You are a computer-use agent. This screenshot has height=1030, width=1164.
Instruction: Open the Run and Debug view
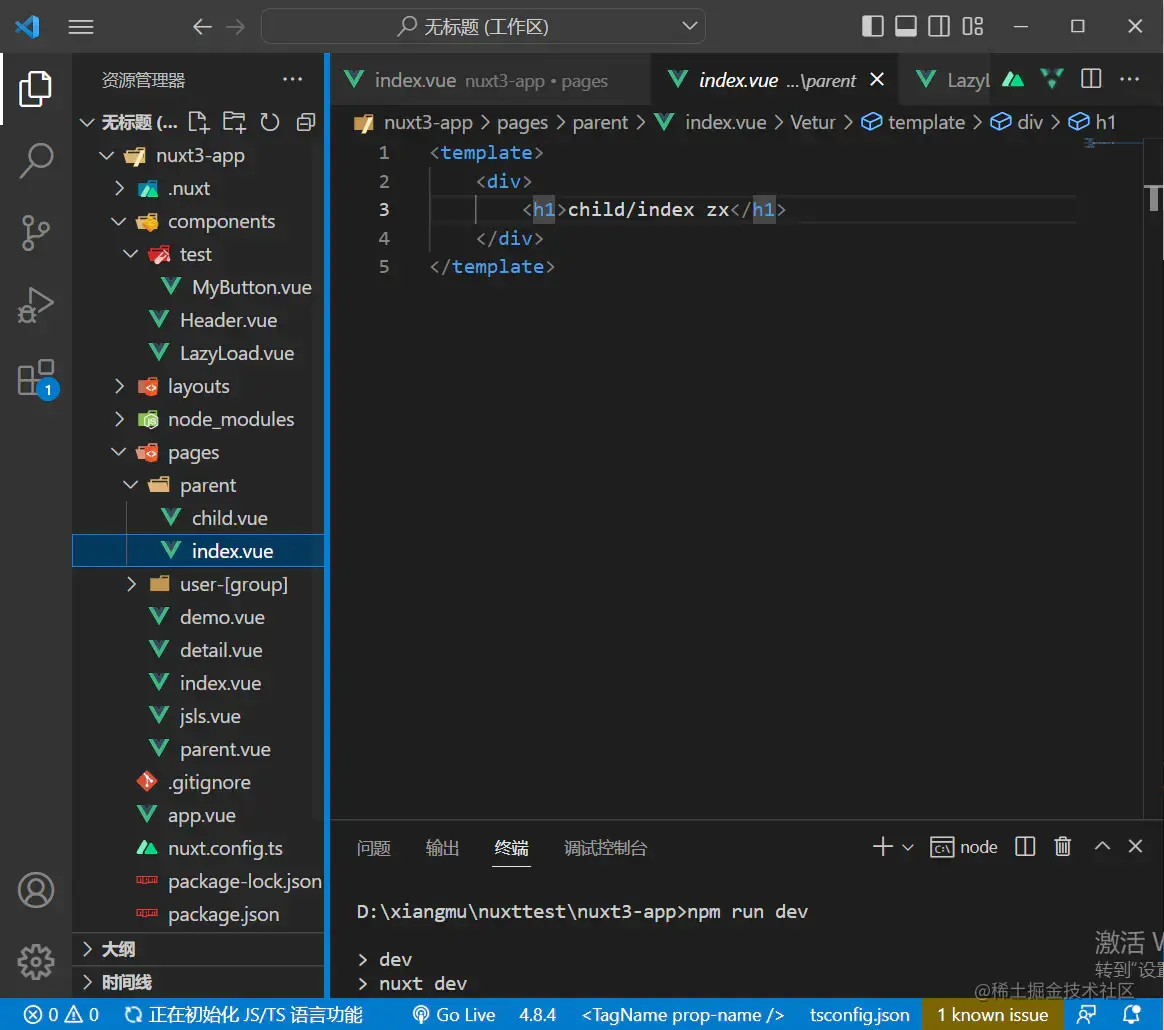35,304
